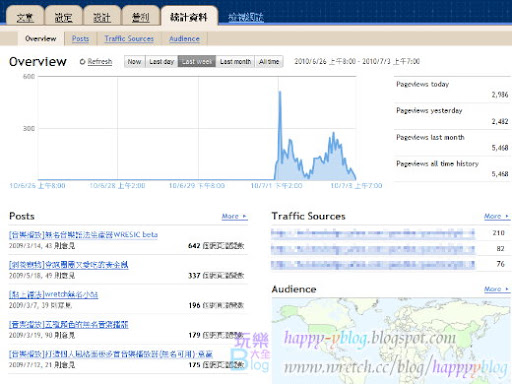Screen dimensions: 512x384
Task: Click the Posts section heading
Action: click(22, 216)
